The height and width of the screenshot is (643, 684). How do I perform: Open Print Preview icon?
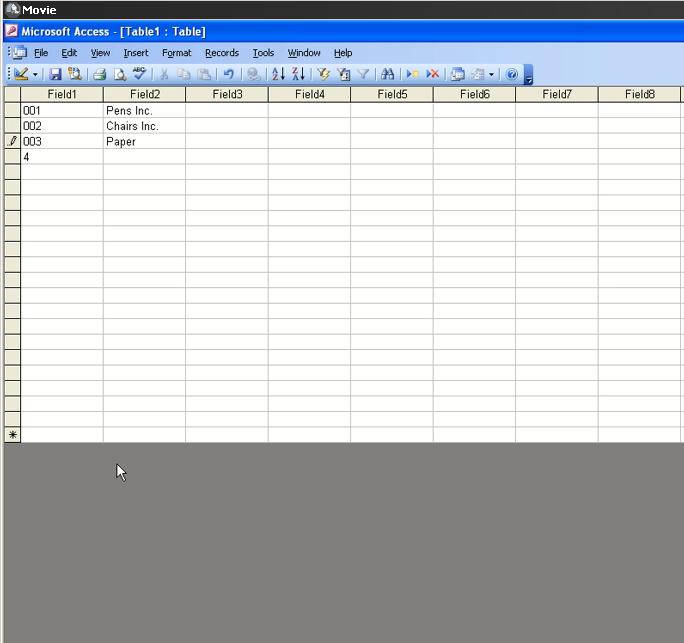click(x=120, y=74)
